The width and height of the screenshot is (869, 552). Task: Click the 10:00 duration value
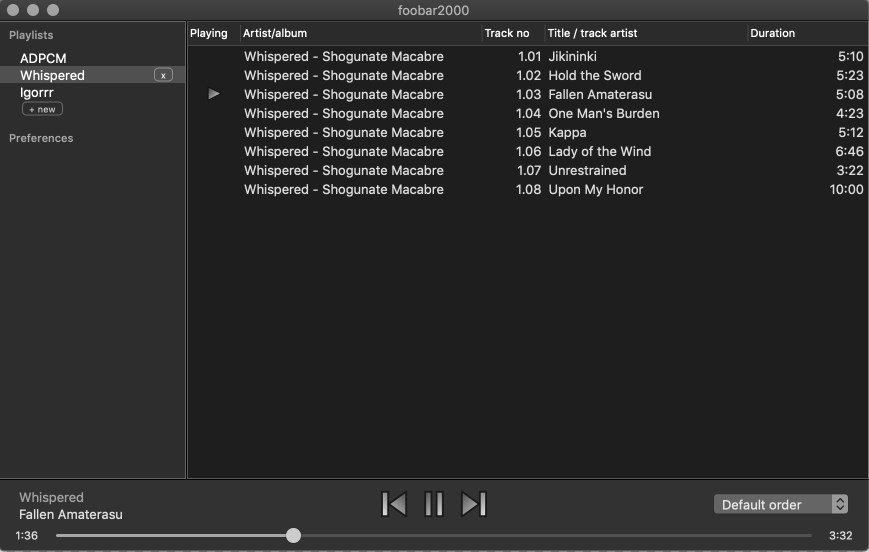click(x=846, y=190)
